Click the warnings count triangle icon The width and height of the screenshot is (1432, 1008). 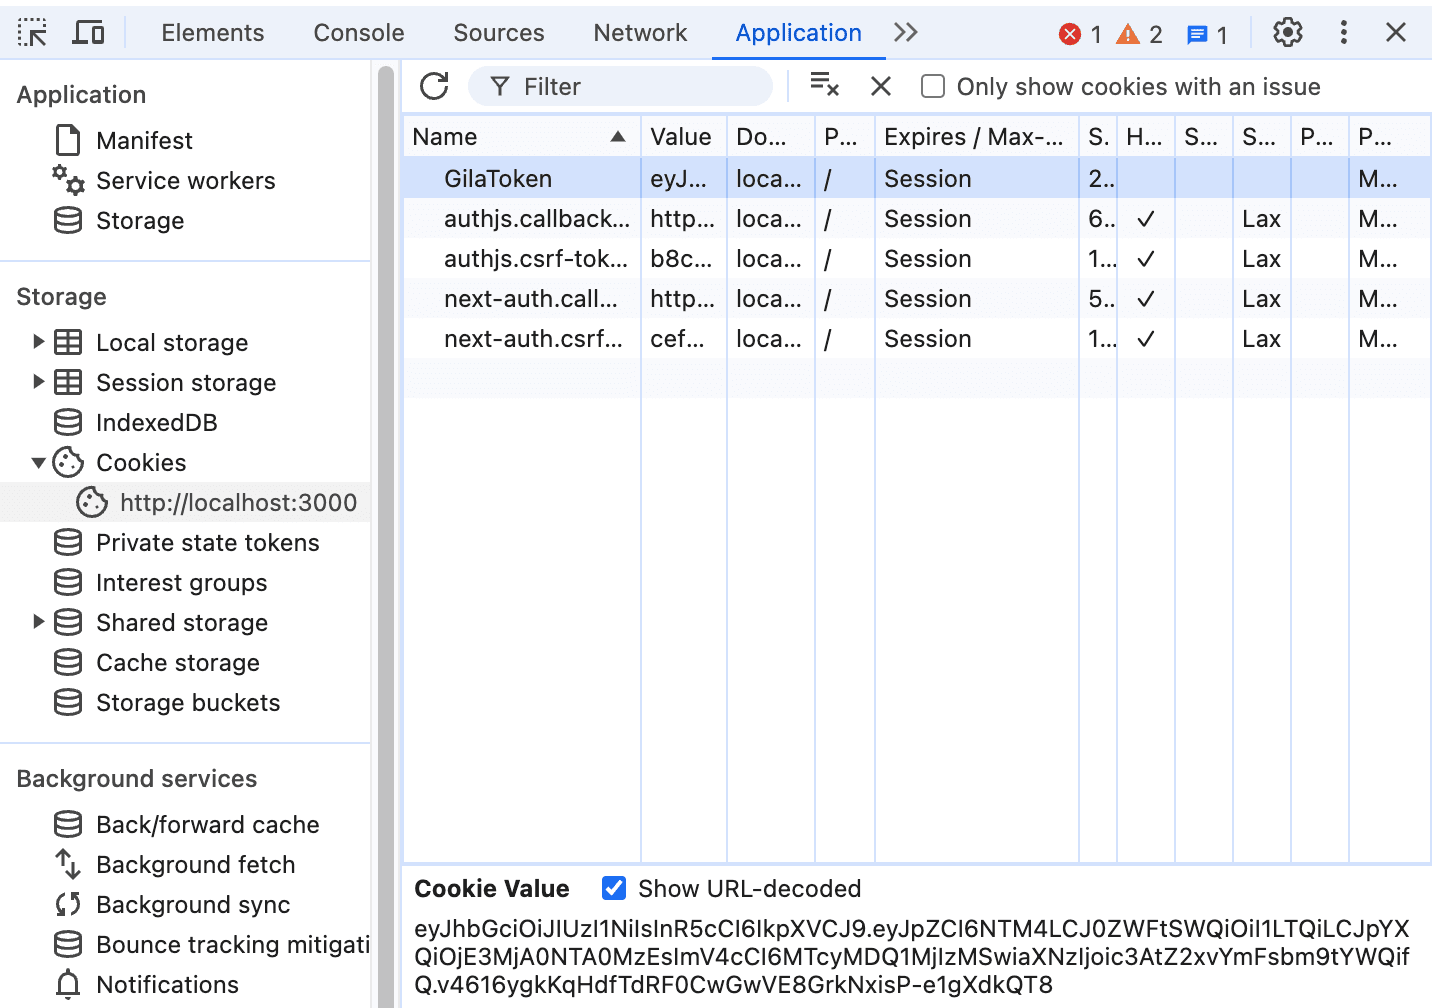[1128, 35]
